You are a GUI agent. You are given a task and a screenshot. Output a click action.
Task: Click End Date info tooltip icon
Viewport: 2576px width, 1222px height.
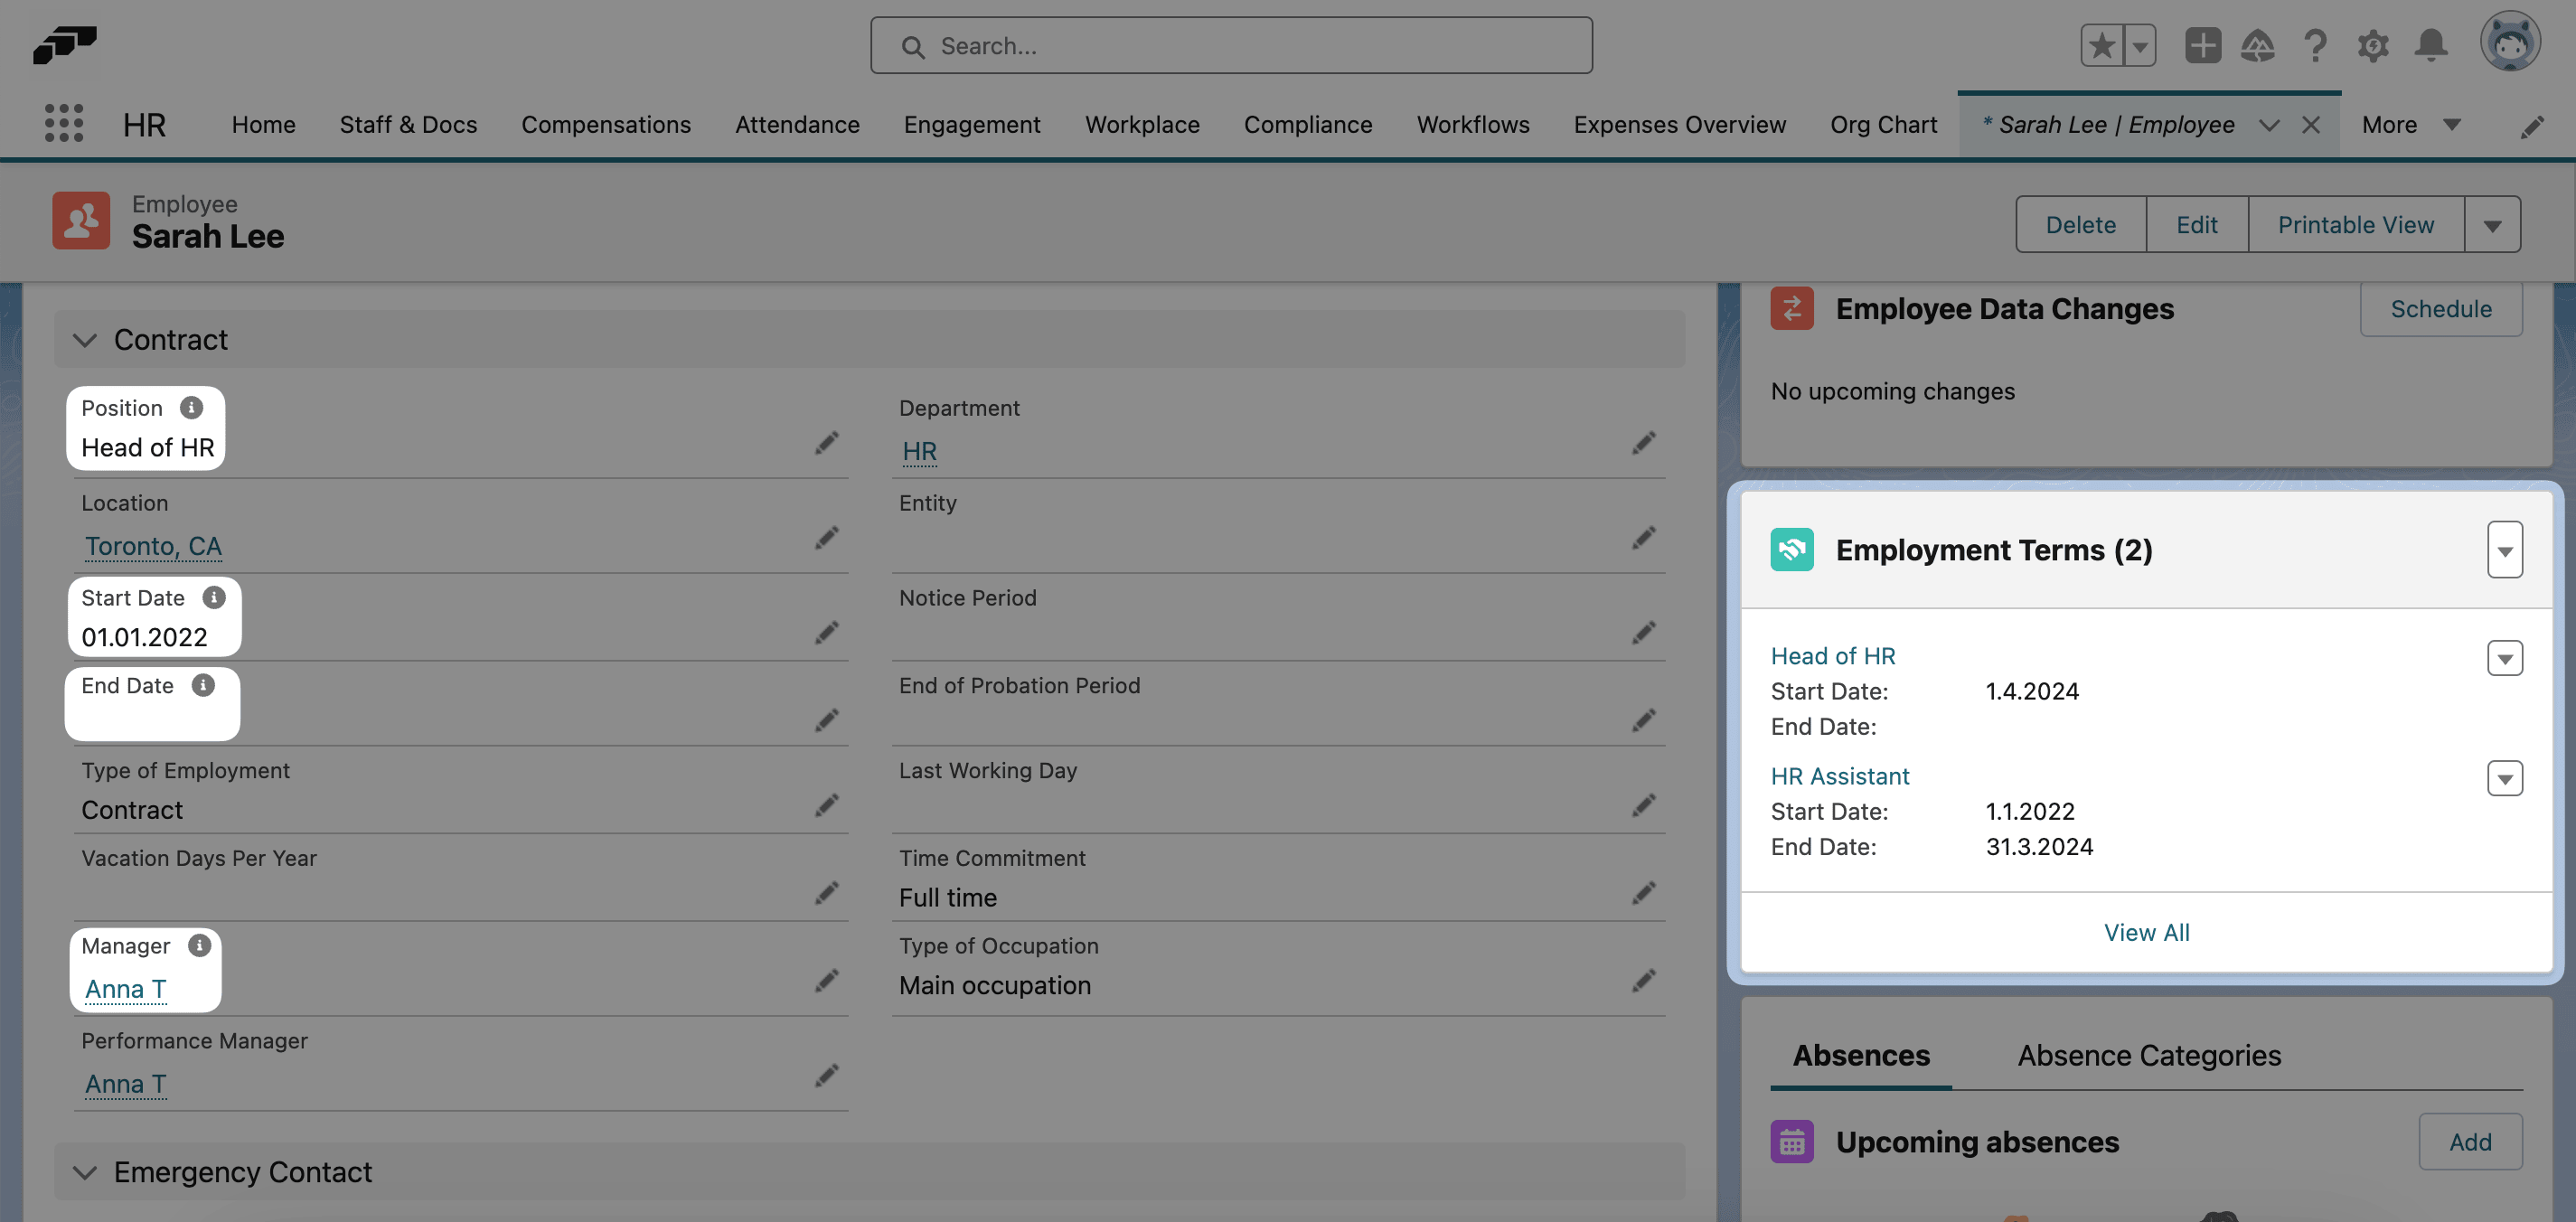pos(203,685)
